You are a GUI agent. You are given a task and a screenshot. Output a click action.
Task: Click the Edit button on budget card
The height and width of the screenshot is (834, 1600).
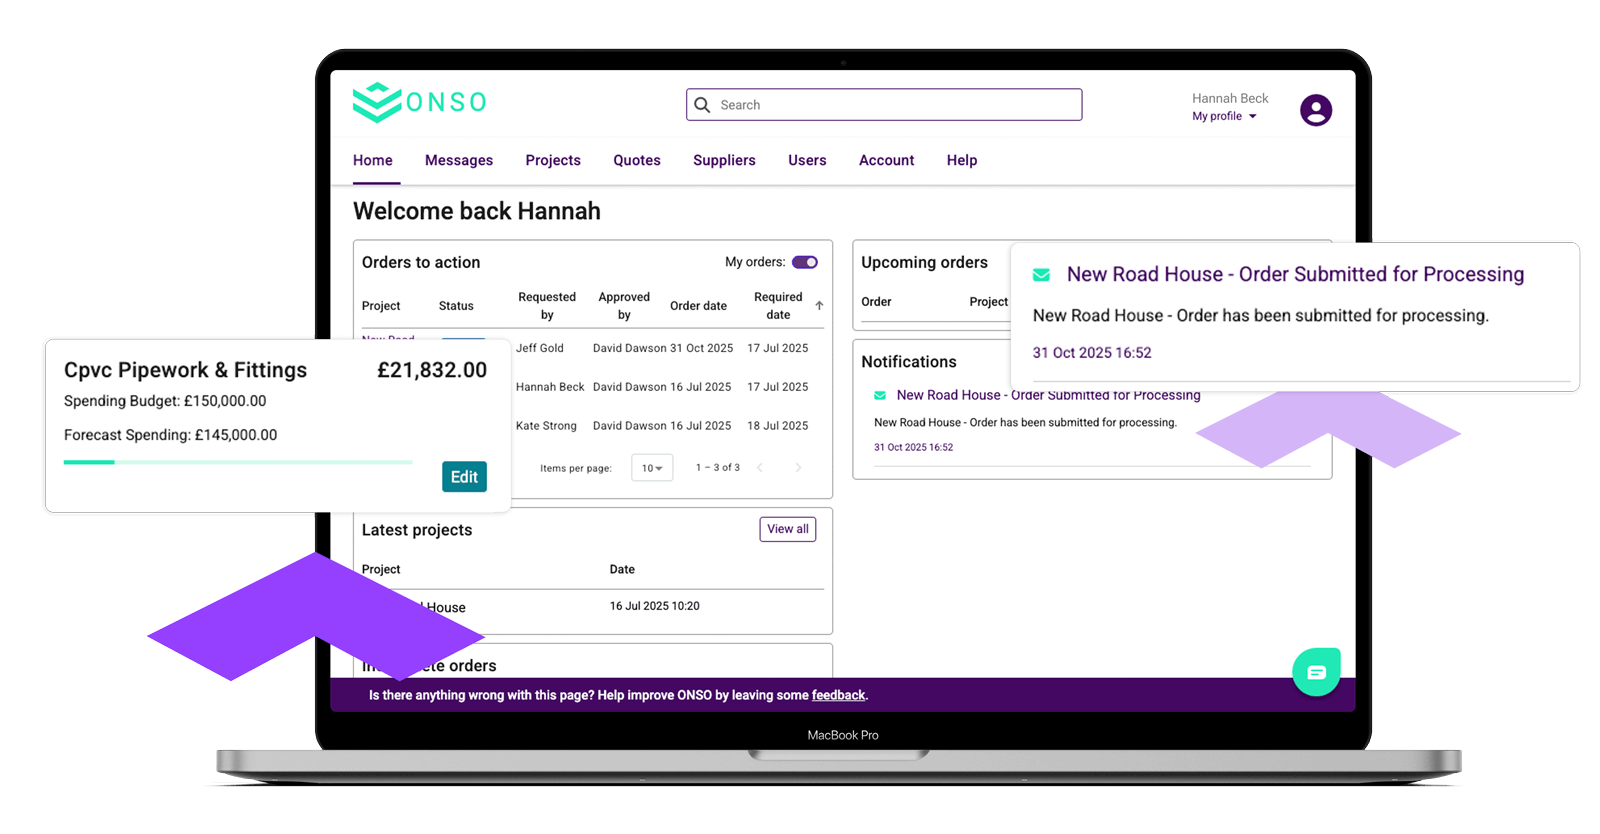click(x=464, y=477)
